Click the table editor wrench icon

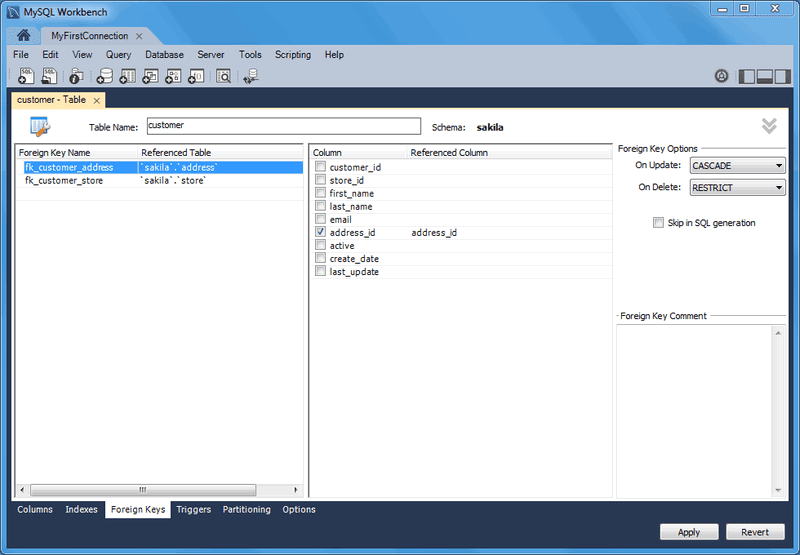point(40,127)
